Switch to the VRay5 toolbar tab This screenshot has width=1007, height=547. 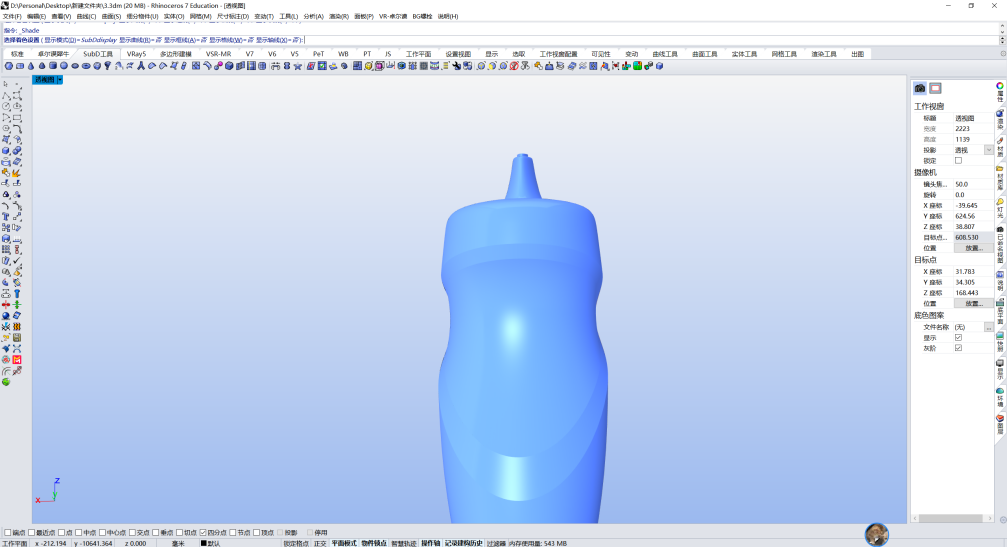(x=136, y=54)
